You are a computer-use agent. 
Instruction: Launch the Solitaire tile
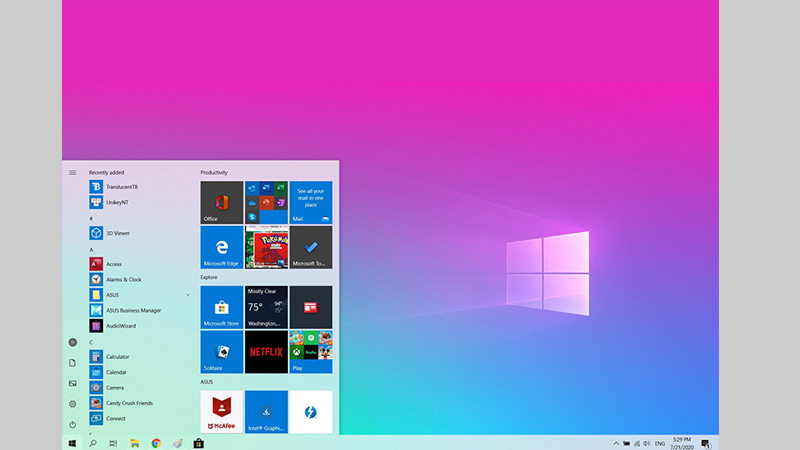221,352
